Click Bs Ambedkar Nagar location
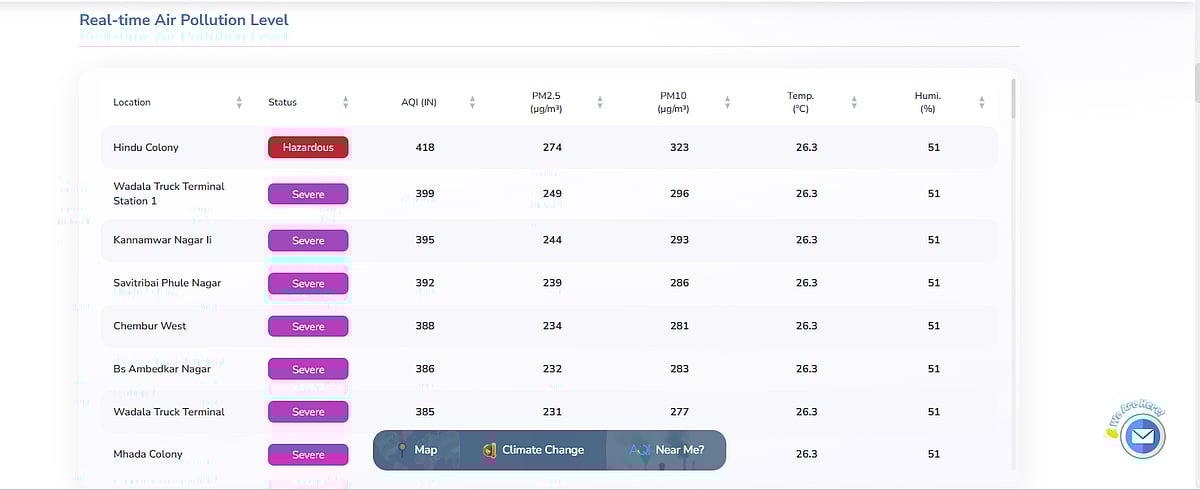The image size is (1200, 490). click(161, 369)
